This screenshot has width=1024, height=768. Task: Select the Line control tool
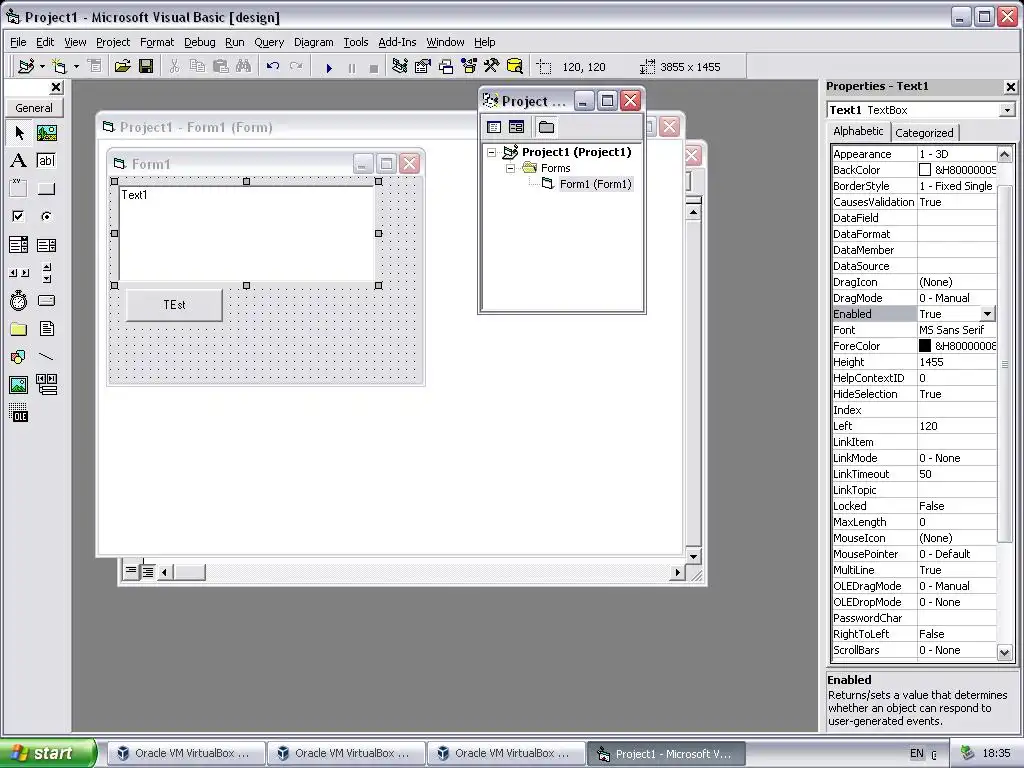click(x=46, y=357)
